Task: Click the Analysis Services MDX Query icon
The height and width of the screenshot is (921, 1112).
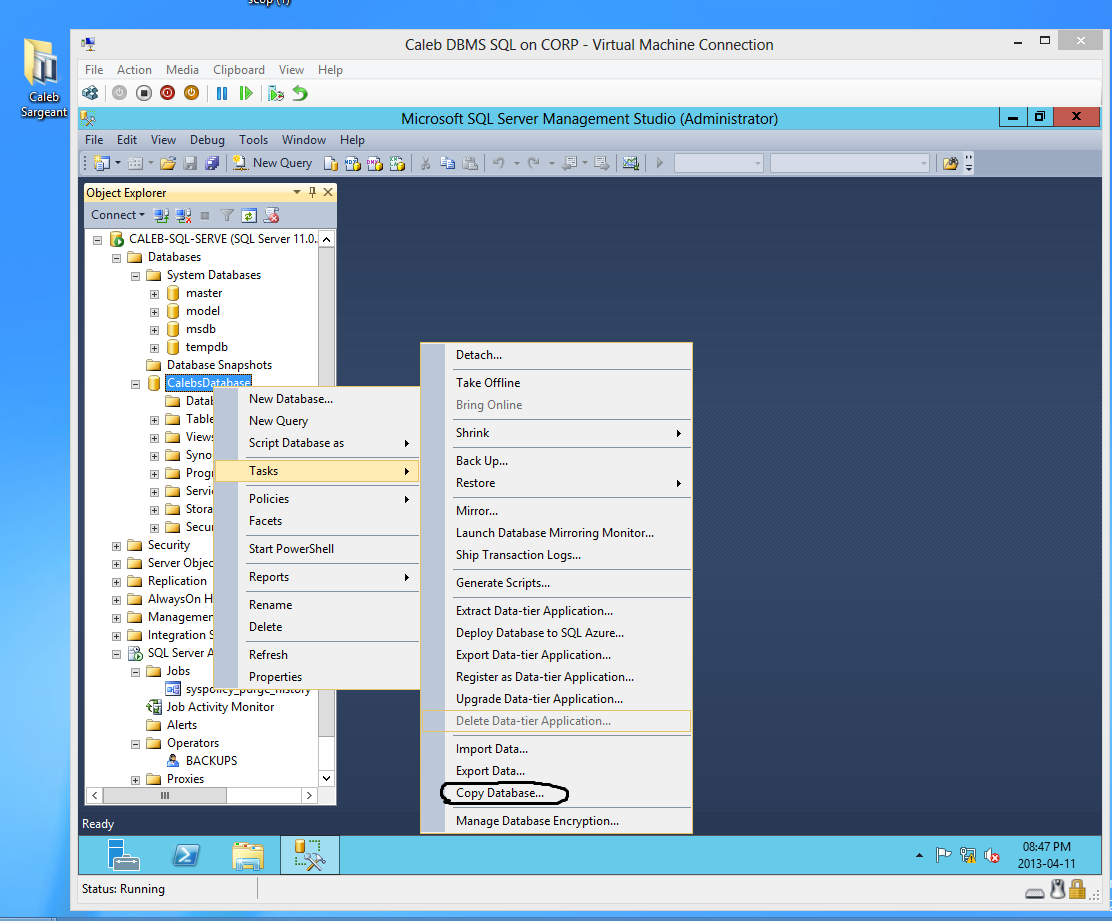Action: click(352, 163)
